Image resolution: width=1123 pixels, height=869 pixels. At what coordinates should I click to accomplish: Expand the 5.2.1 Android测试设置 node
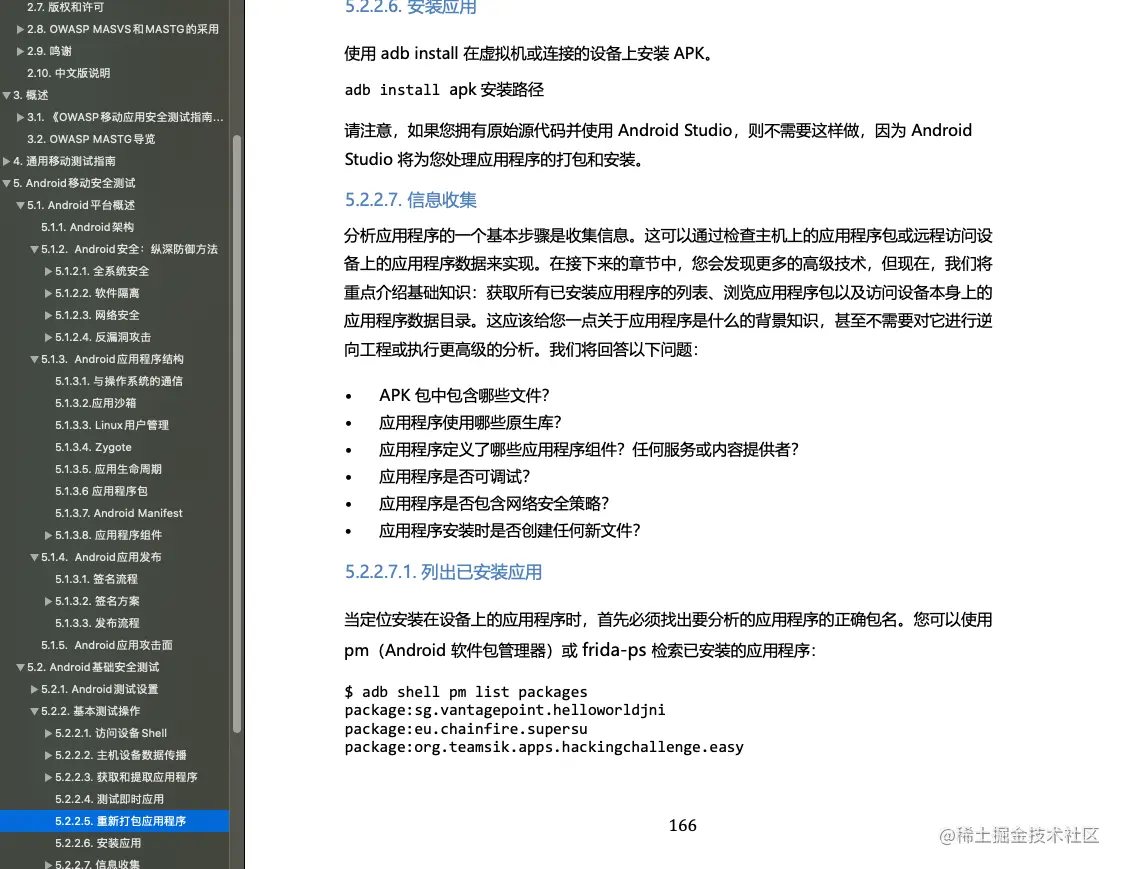34,689
